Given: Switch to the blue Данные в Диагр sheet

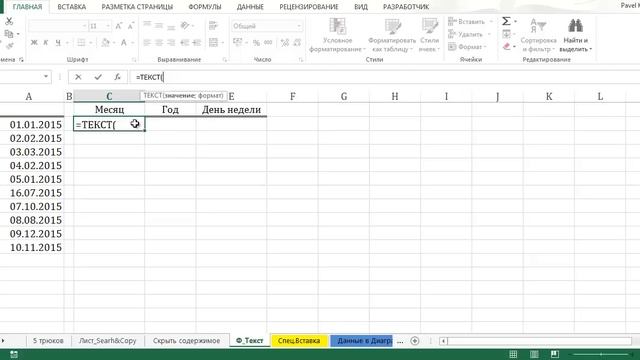Looking at the screenshot, I should tap(362, 341).
